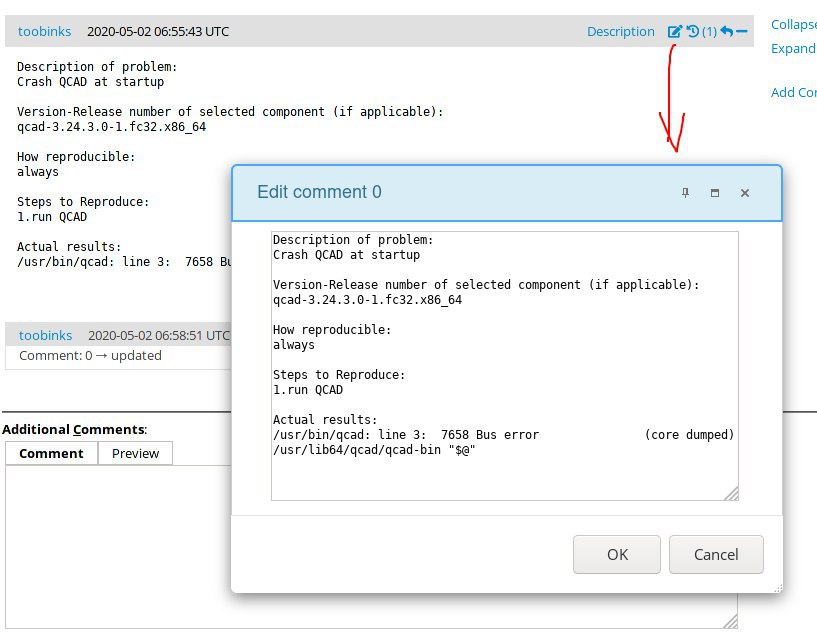This screenshot has height=632, width=817.
Task: Click the Add Comment link
Action: point(794,92)
